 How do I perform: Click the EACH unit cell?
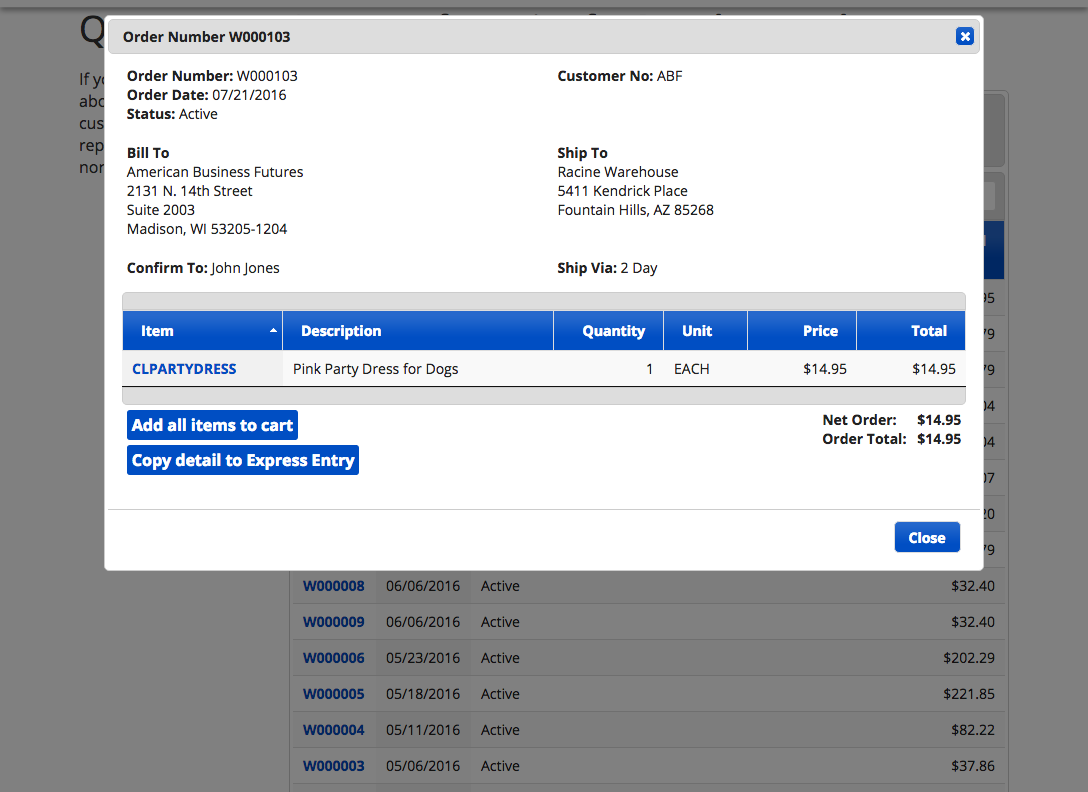692,369
